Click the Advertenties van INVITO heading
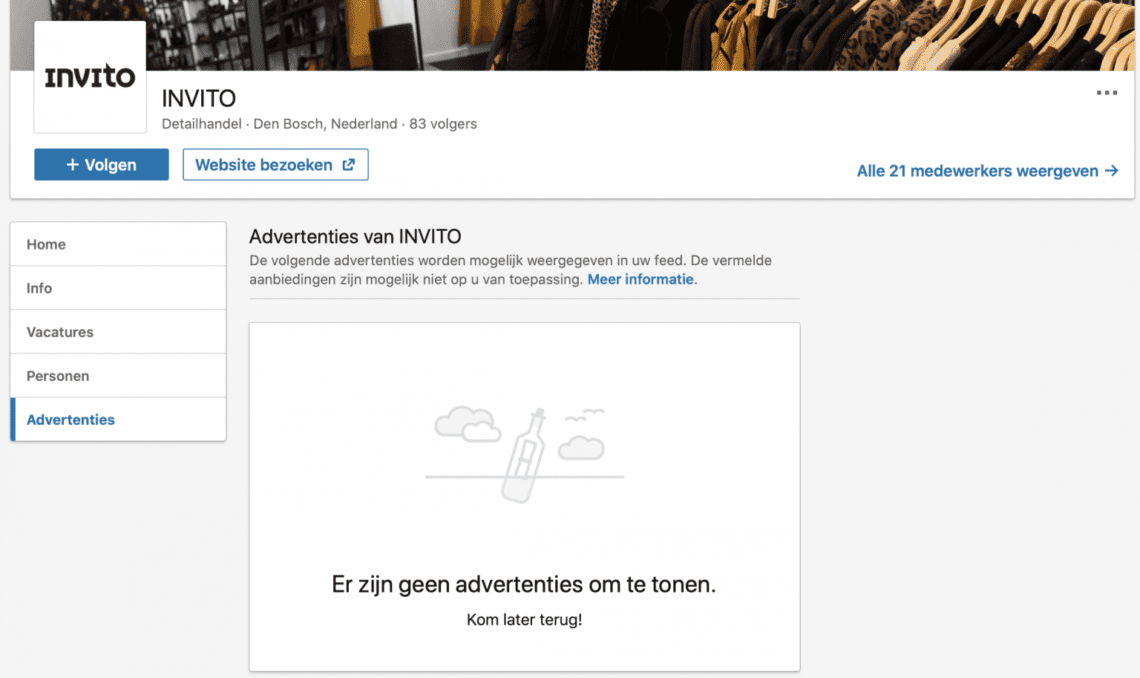Screen dimensions: 1140x678 coord(355,236)
